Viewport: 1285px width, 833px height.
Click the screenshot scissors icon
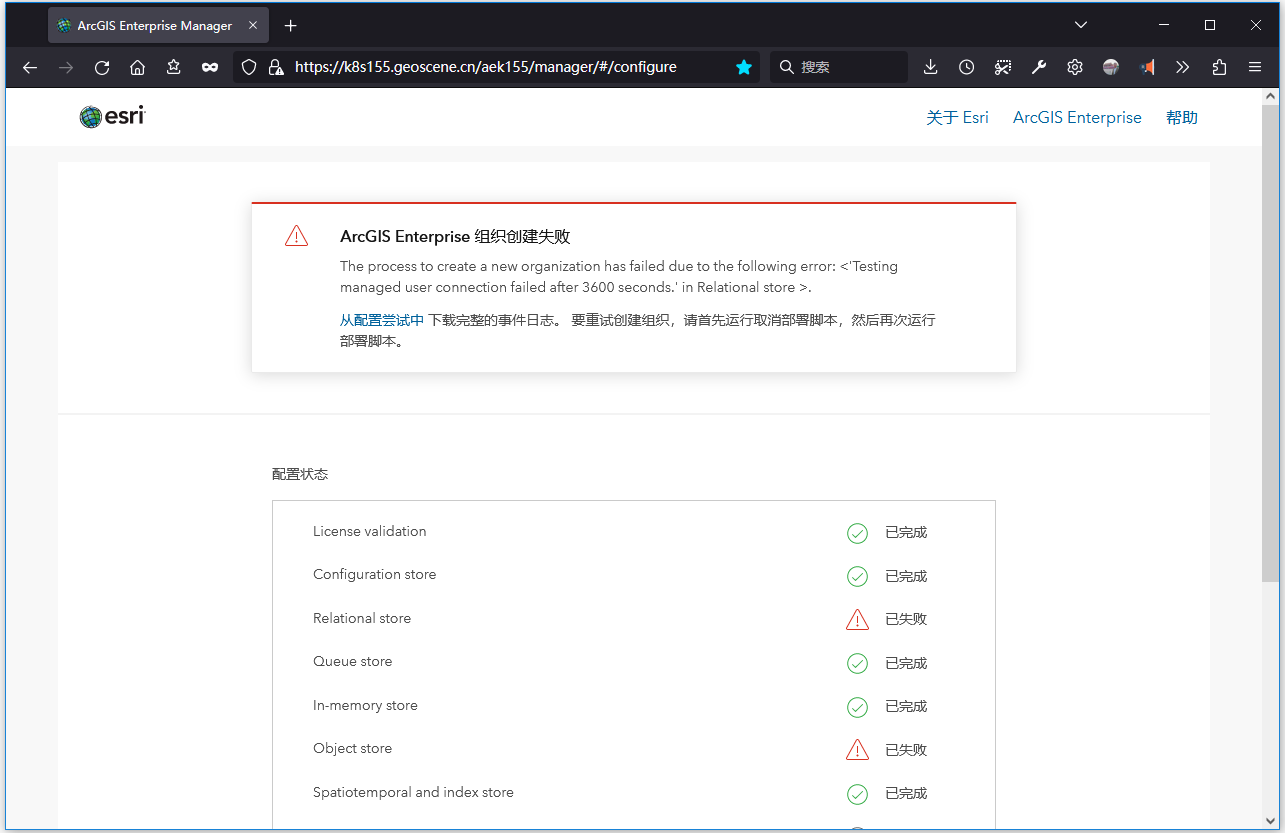tap(1003, 67)
